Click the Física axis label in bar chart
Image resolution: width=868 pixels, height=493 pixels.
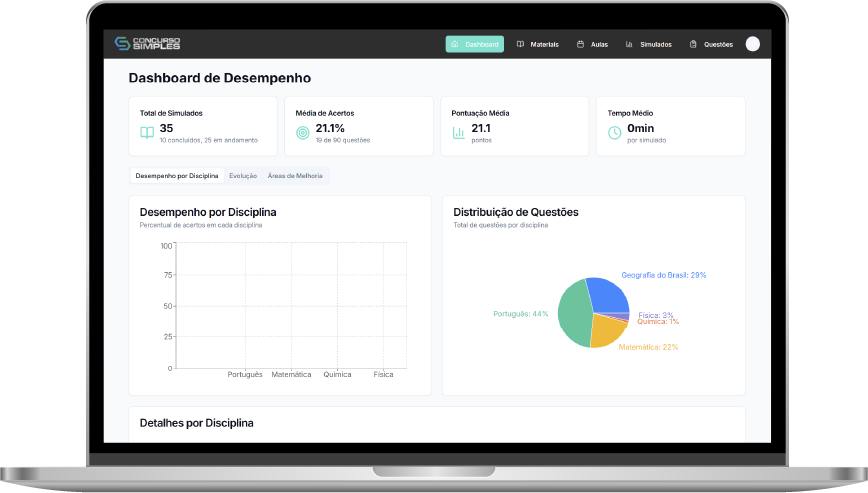tap(383, 375)
